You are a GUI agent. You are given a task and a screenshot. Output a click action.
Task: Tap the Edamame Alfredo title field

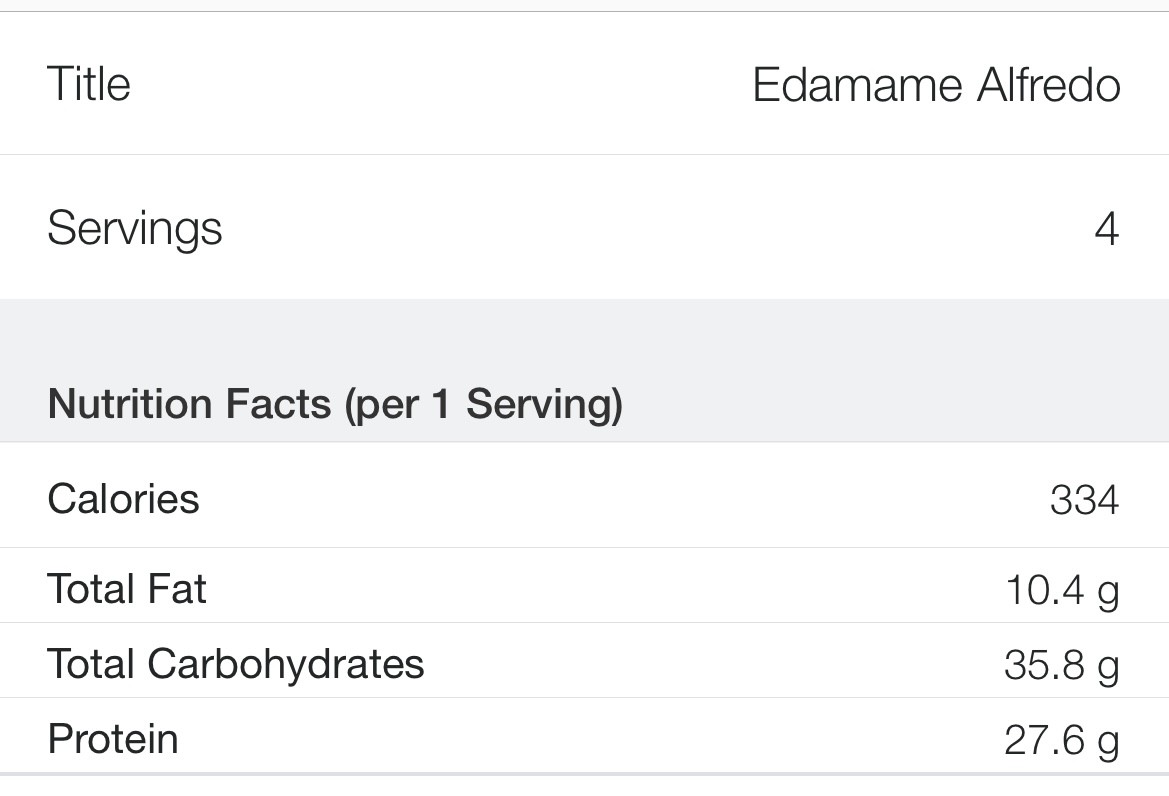(935, 85)
